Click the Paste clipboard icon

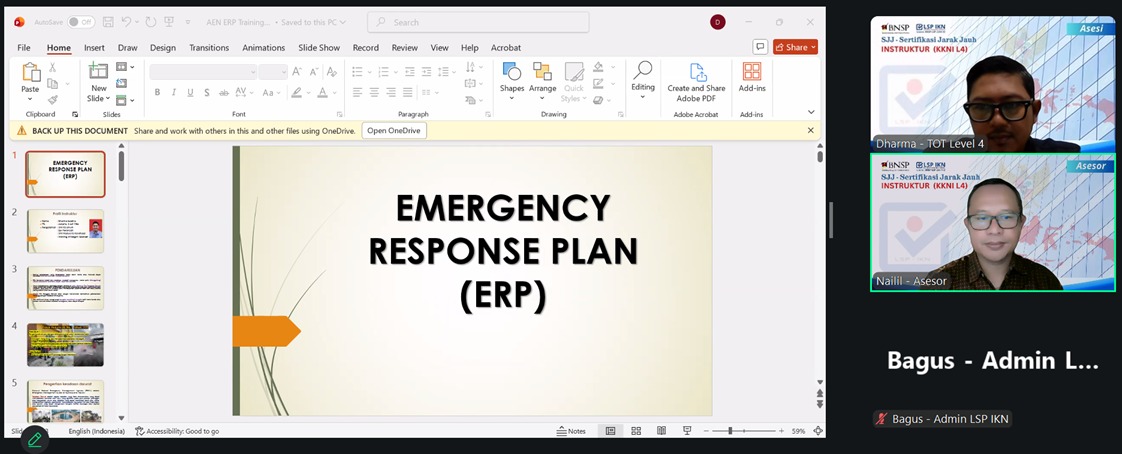tap(30, 78)
